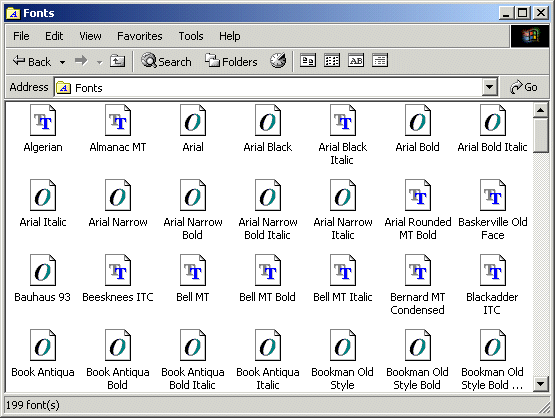Select Book Antiqua Bold Italic font icon
The width and height of the screenshot is (555, 418).
pyautogui.click(x=193, y=345)
